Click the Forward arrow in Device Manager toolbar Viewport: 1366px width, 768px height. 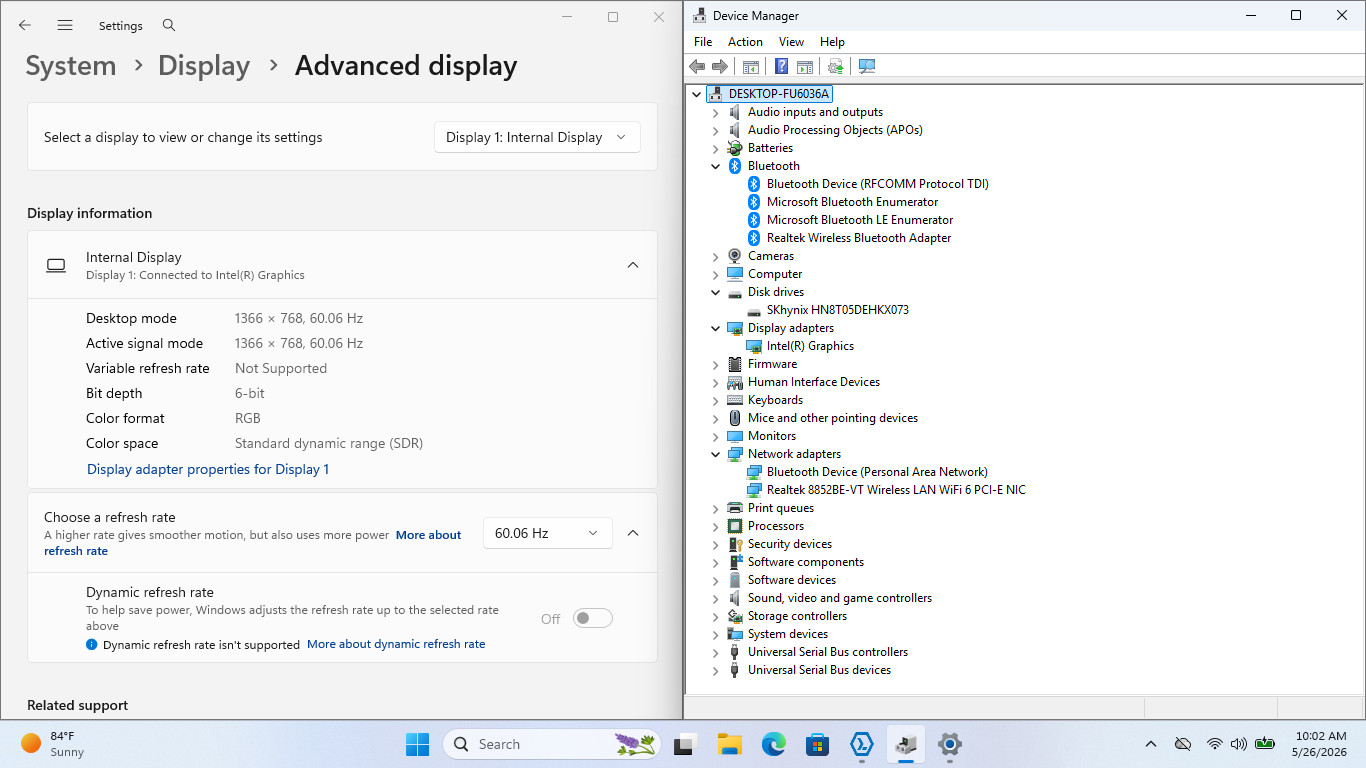coord(720,66)
